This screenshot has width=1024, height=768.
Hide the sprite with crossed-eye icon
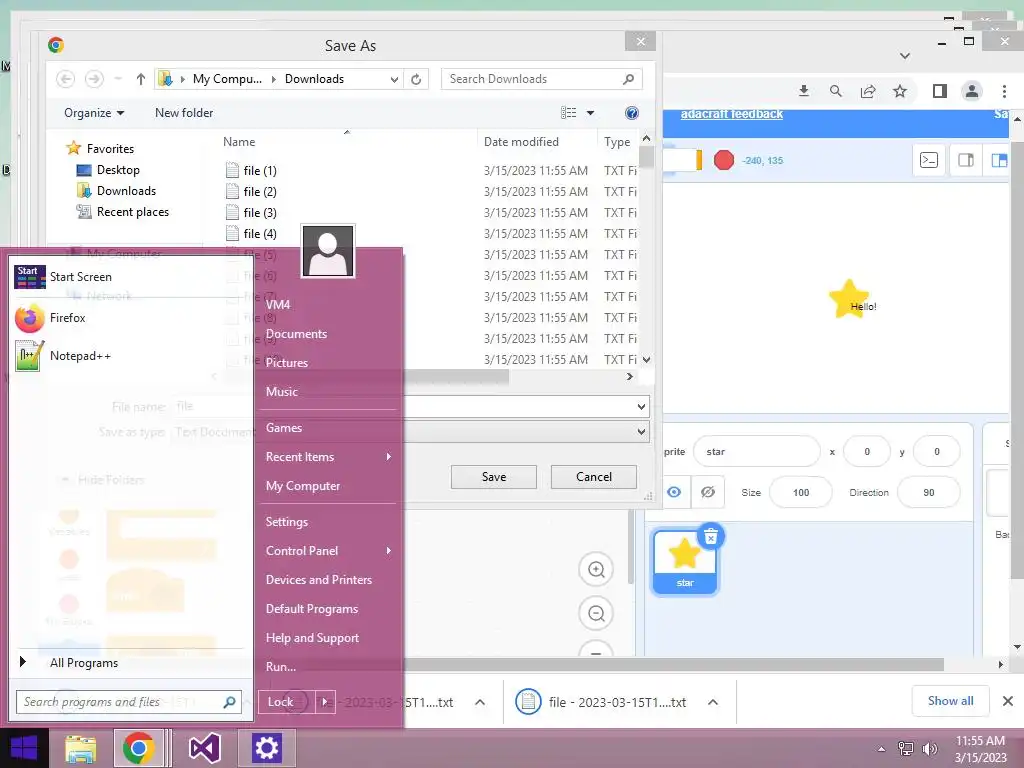tap(708, 492)
